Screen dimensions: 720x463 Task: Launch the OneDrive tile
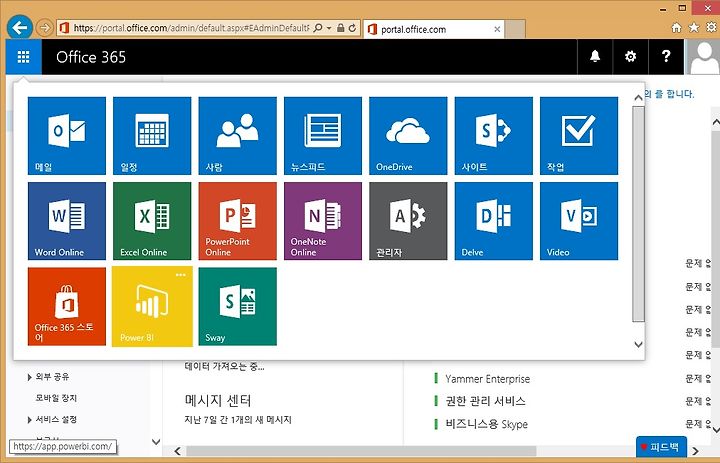[408, 136]
